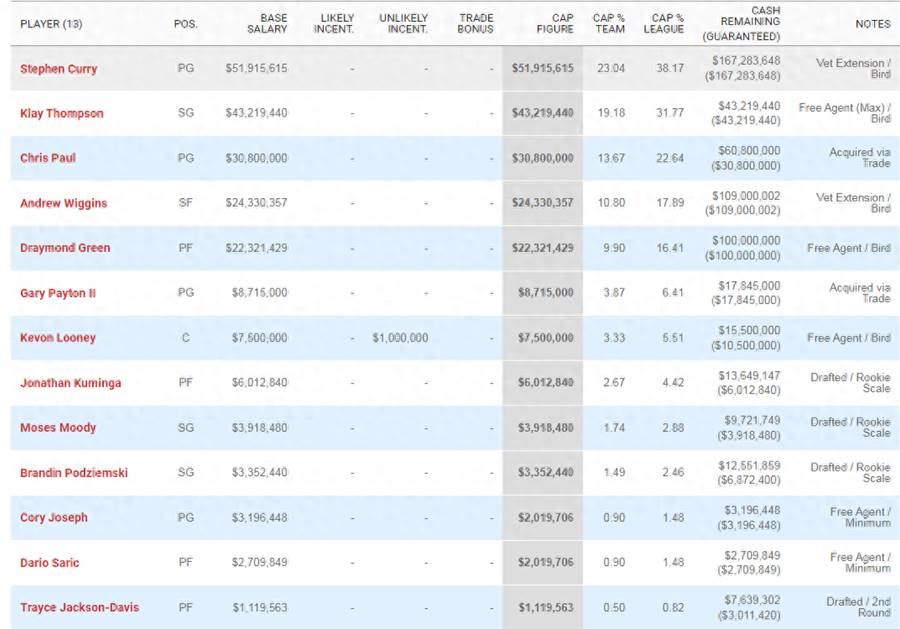Image resolution: width=900 pixels, height=629 pixels.
Task: Select Moses Moody's $3,918,480 cap figure
Action: click(x=545, y=428)
